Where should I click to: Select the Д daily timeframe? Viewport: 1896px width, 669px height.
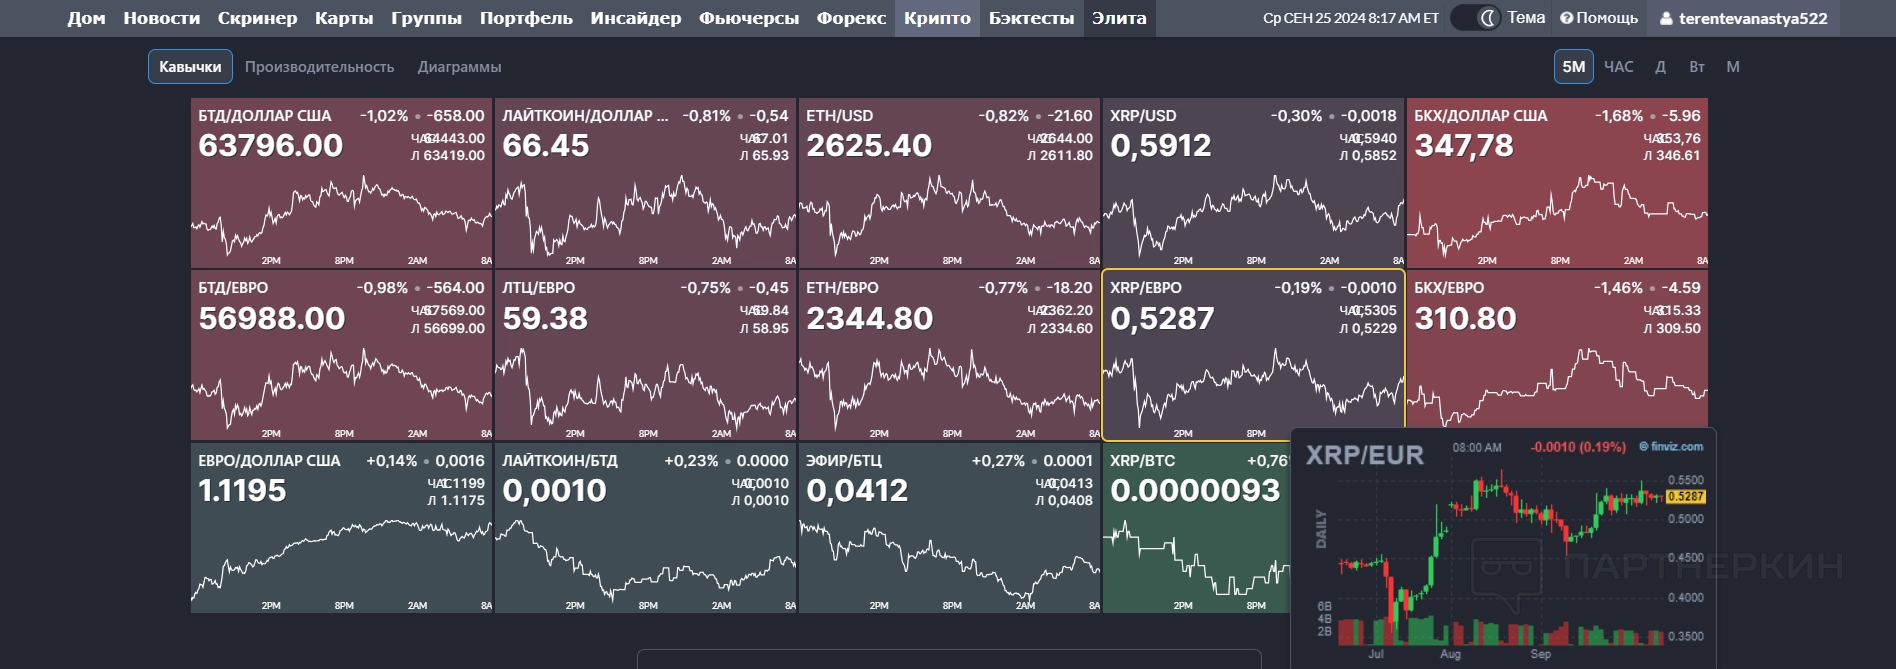1660,67
